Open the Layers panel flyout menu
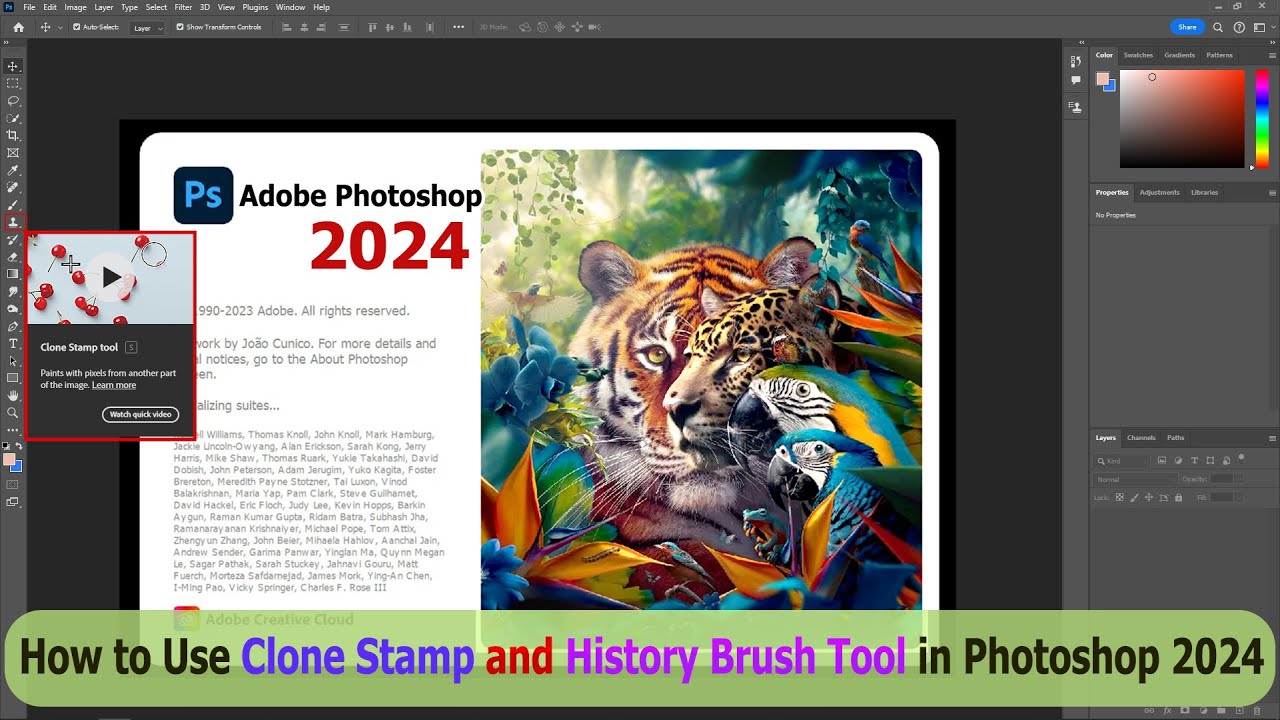 (x=1272, y=438)
